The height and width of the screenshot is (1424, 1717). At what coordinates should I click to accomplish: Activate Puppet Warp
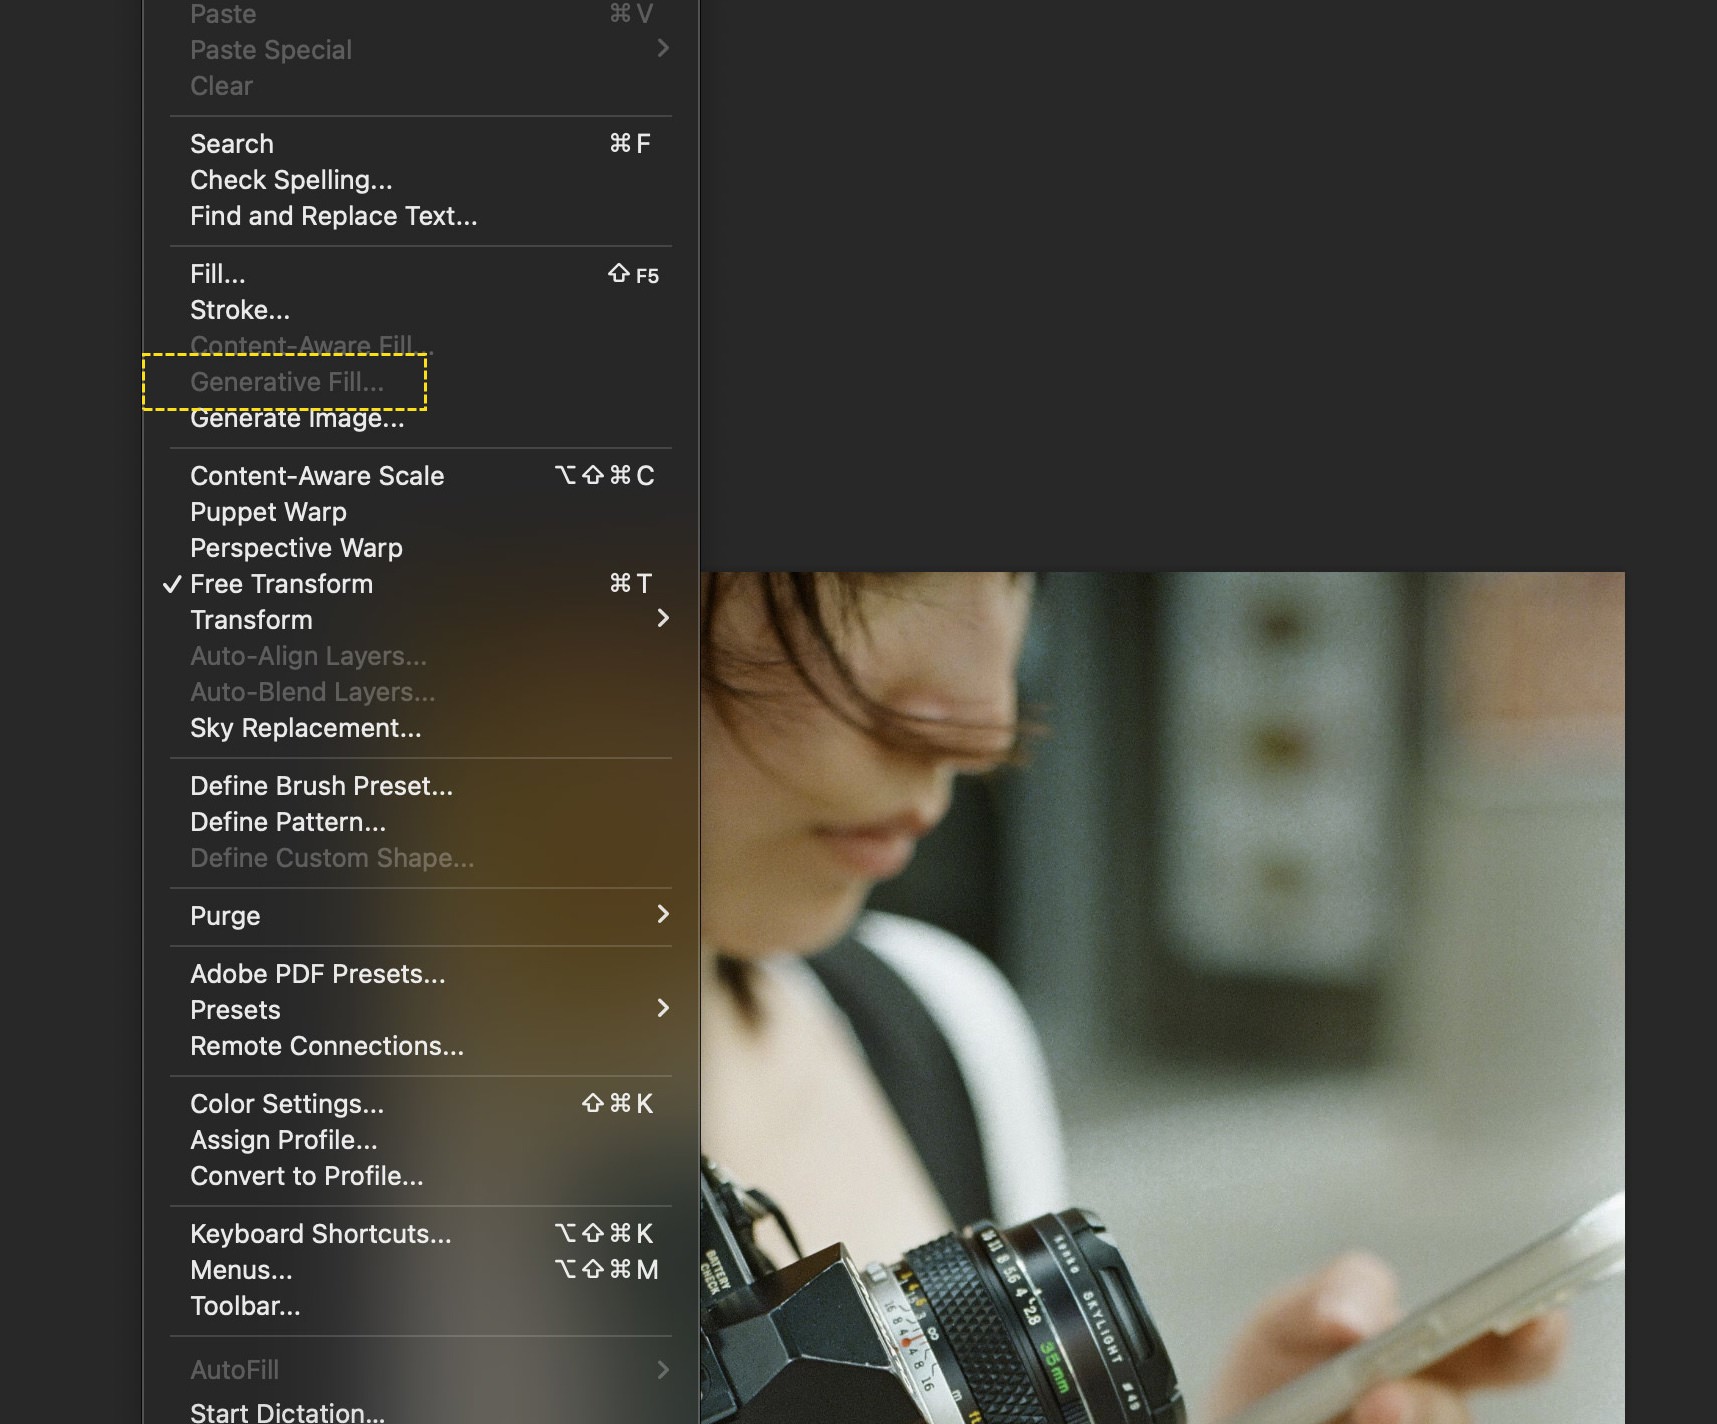268,512
